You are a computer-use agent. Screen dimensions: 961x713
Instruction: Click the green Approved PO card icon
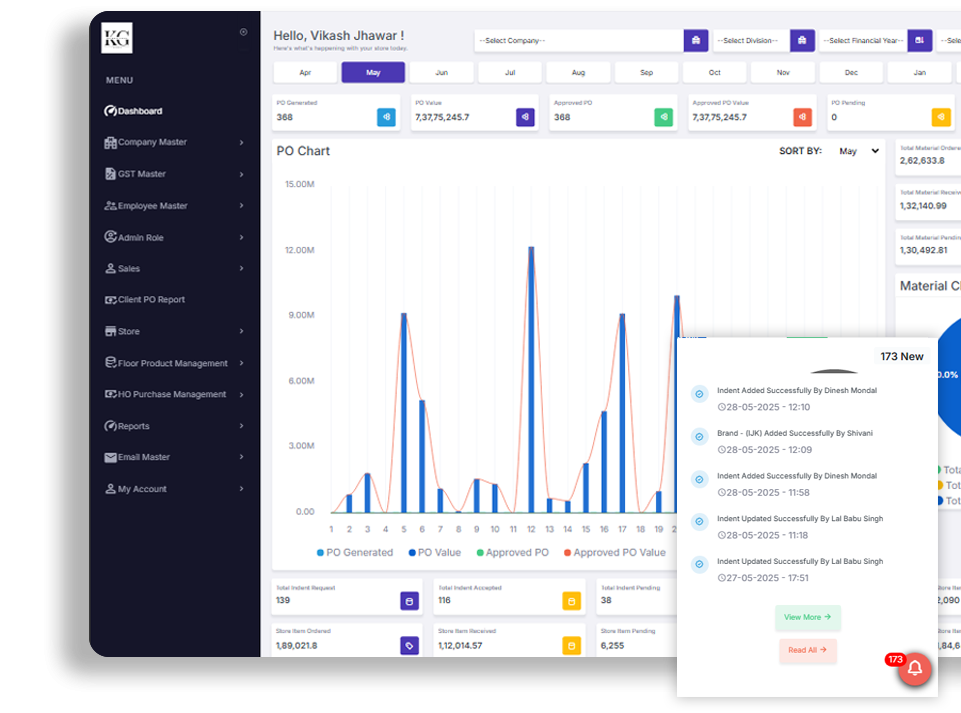click(664, 117)
